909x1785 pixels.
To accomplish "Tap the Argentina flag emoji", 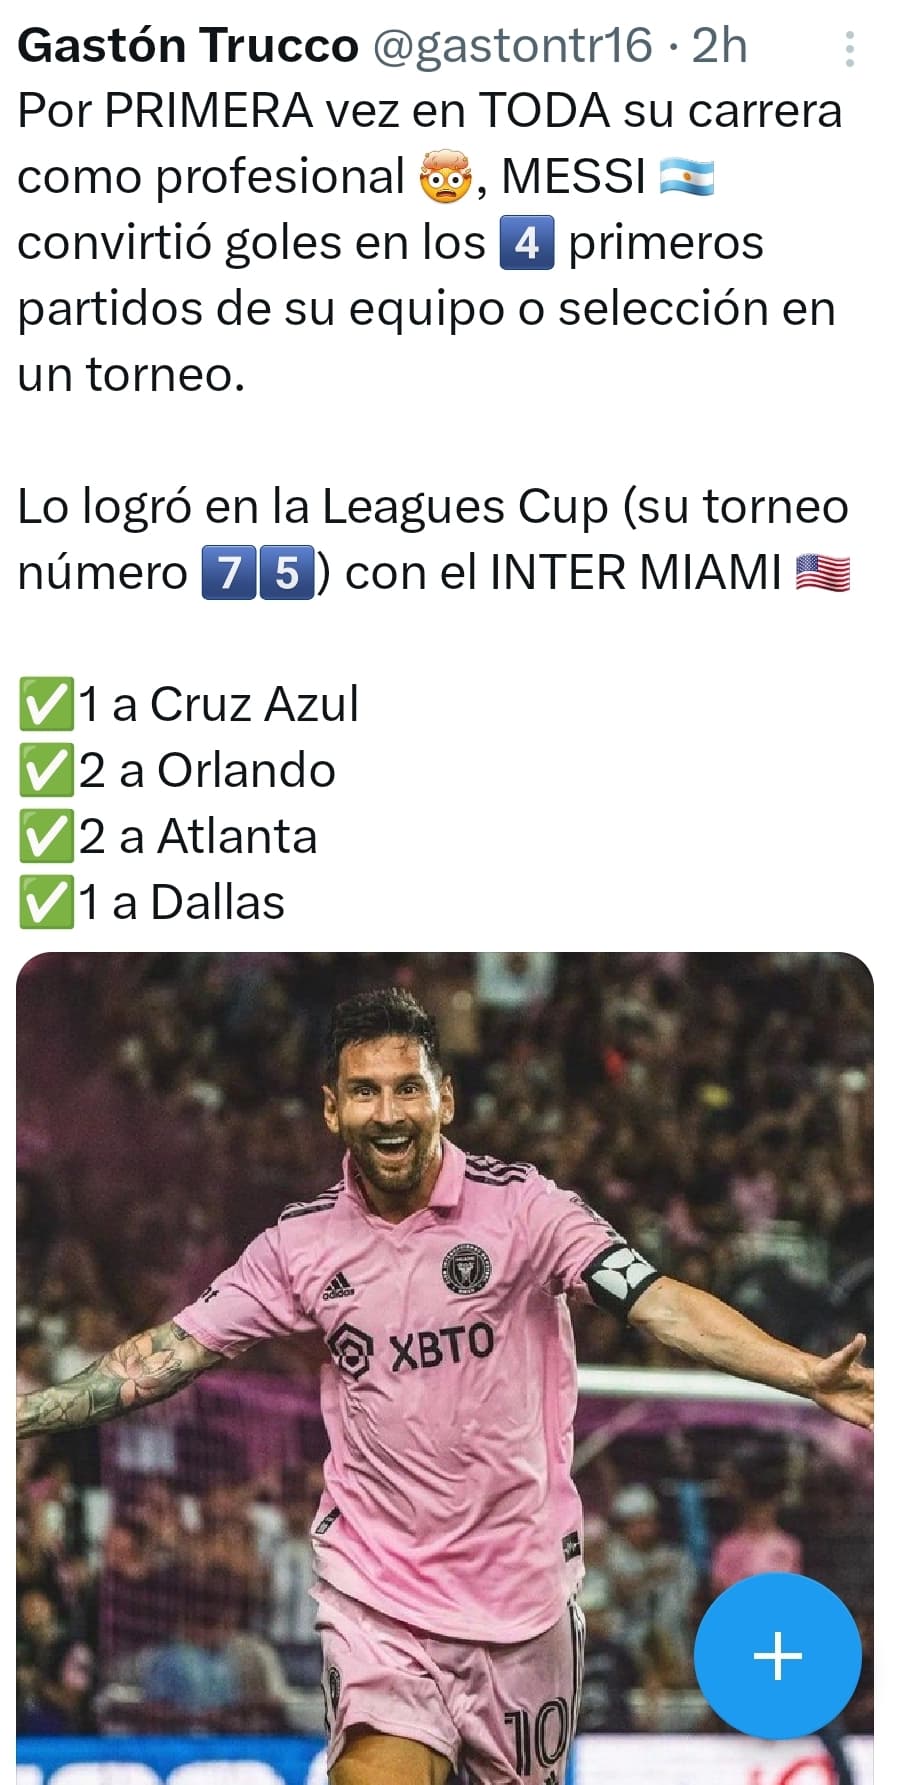I will coord(687,177).
